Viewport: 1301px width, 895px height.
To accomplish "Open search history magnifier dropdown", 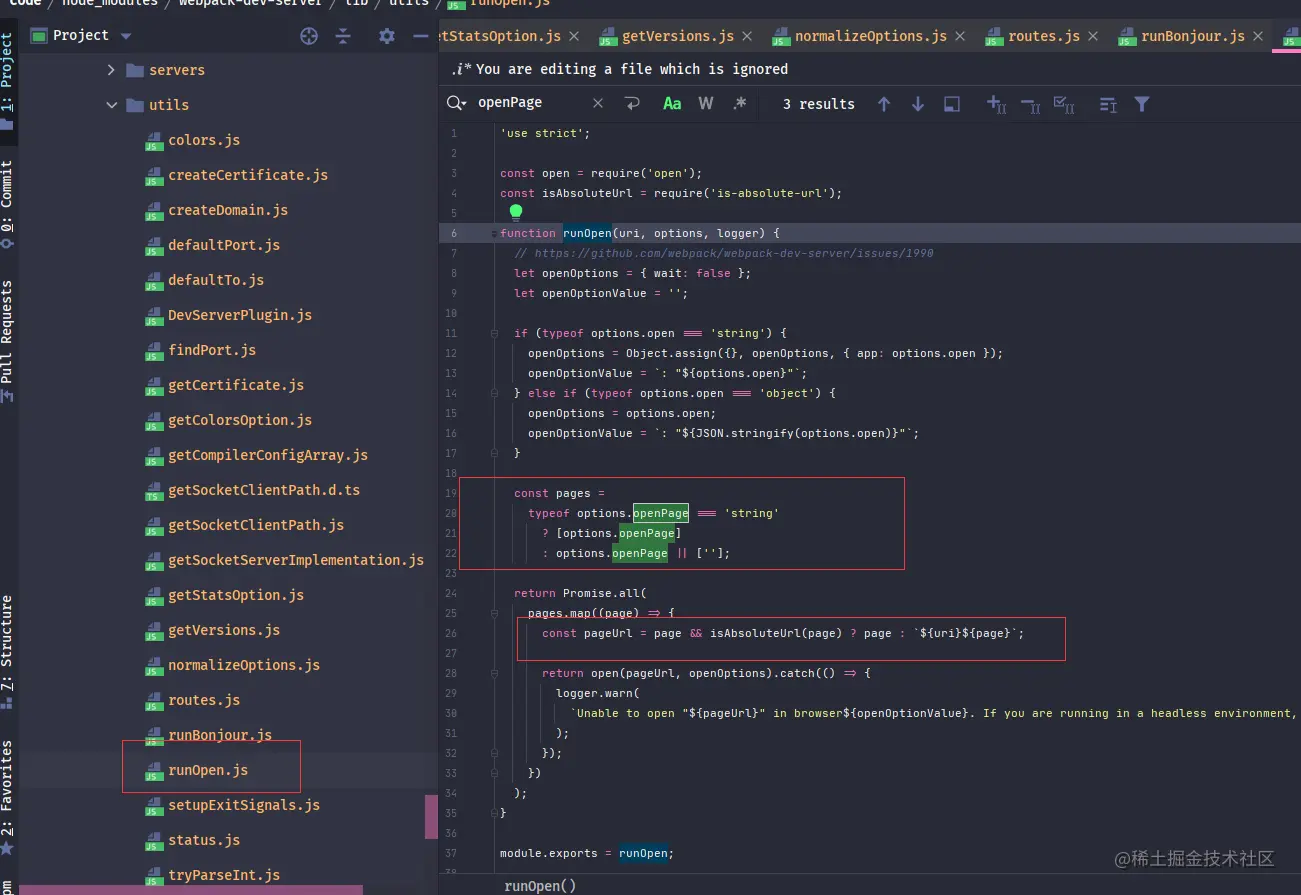I will pos(456,103).
